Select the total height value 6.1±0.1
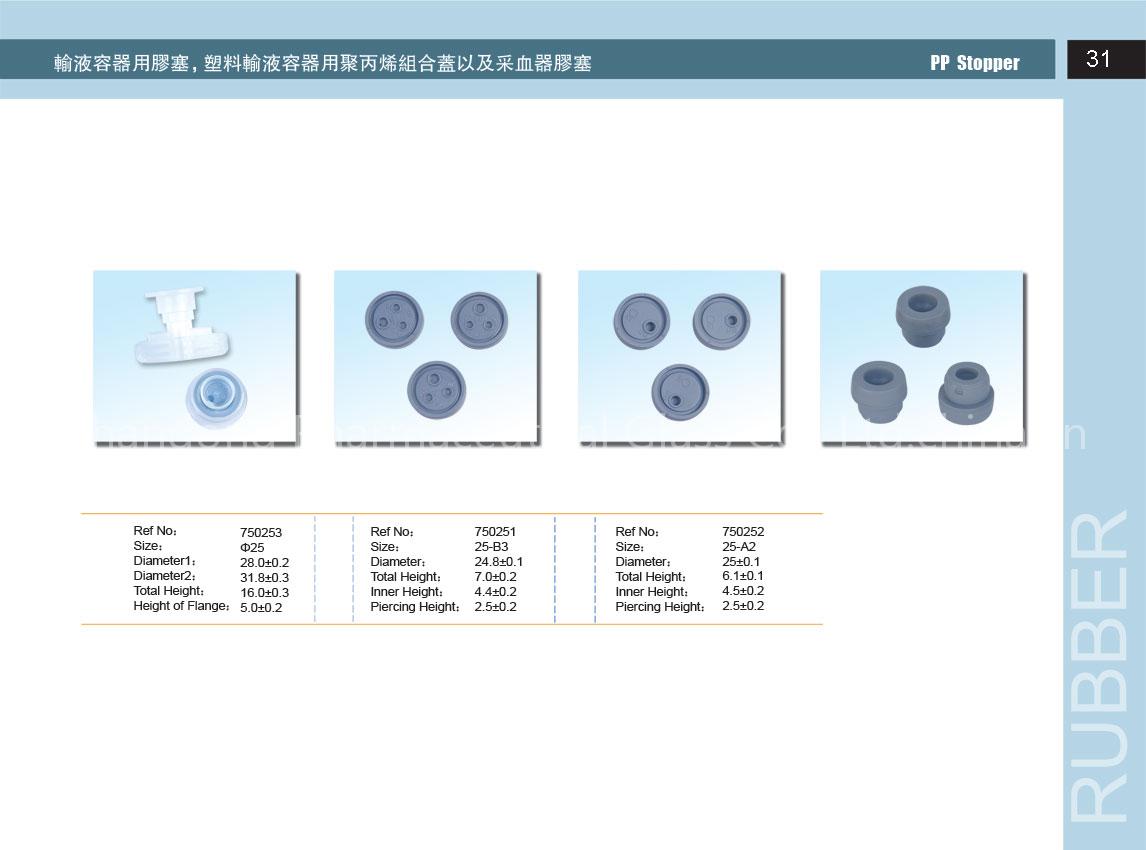This screenshot has height=850, width=1146. [743, 576]
